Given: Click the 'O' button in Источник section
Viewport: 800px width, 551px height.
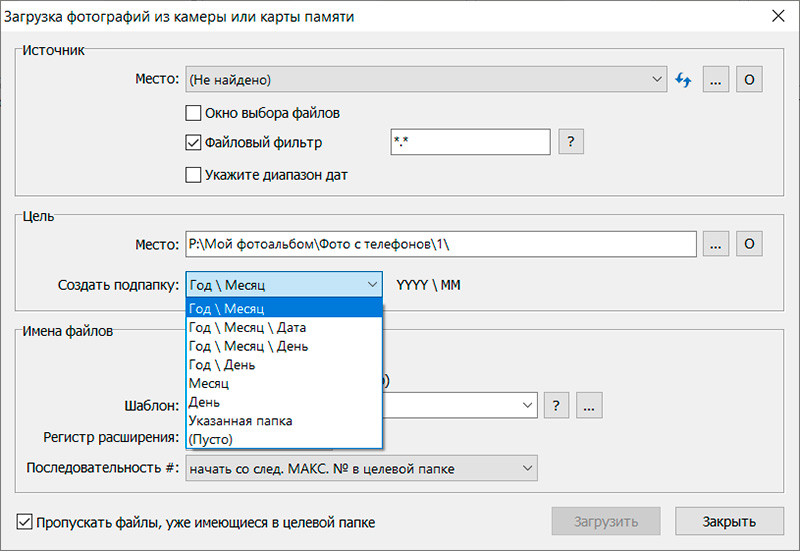Looking at the screenshot, I should (749, 79).
